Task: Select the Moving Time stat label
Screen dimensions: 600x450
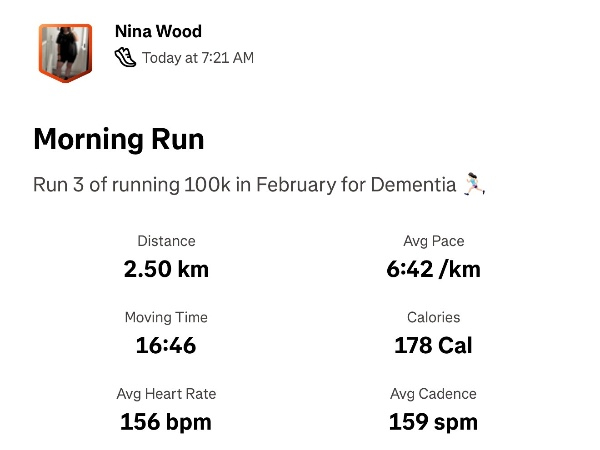Action: tap(166, 317)
